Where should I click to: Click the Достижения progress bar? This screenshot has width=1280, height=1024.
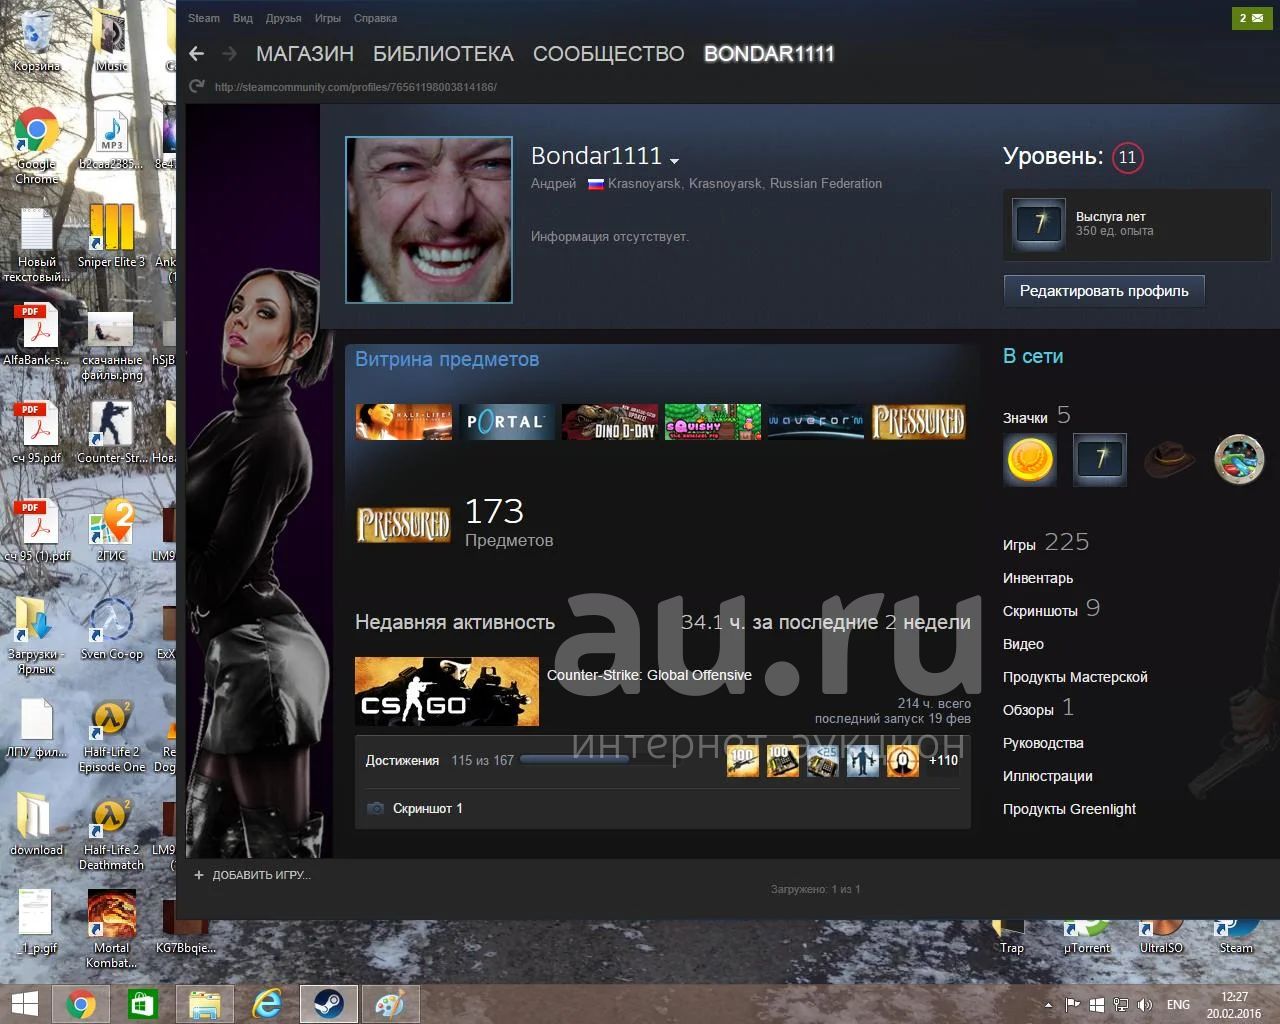[x=574, y=760]
